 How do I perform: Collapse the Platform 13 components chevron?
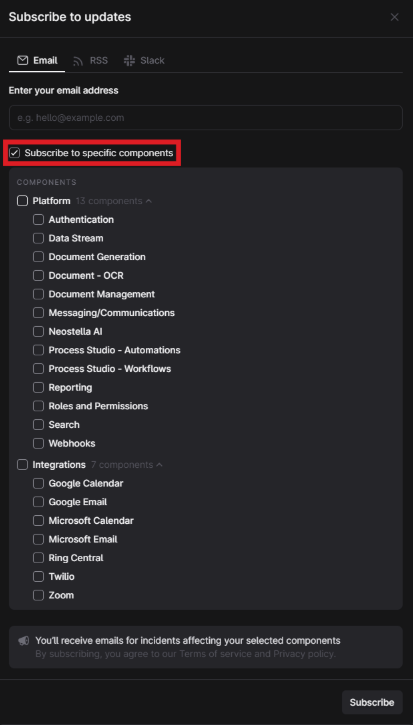pyautogui.click(x=148, y=201)
